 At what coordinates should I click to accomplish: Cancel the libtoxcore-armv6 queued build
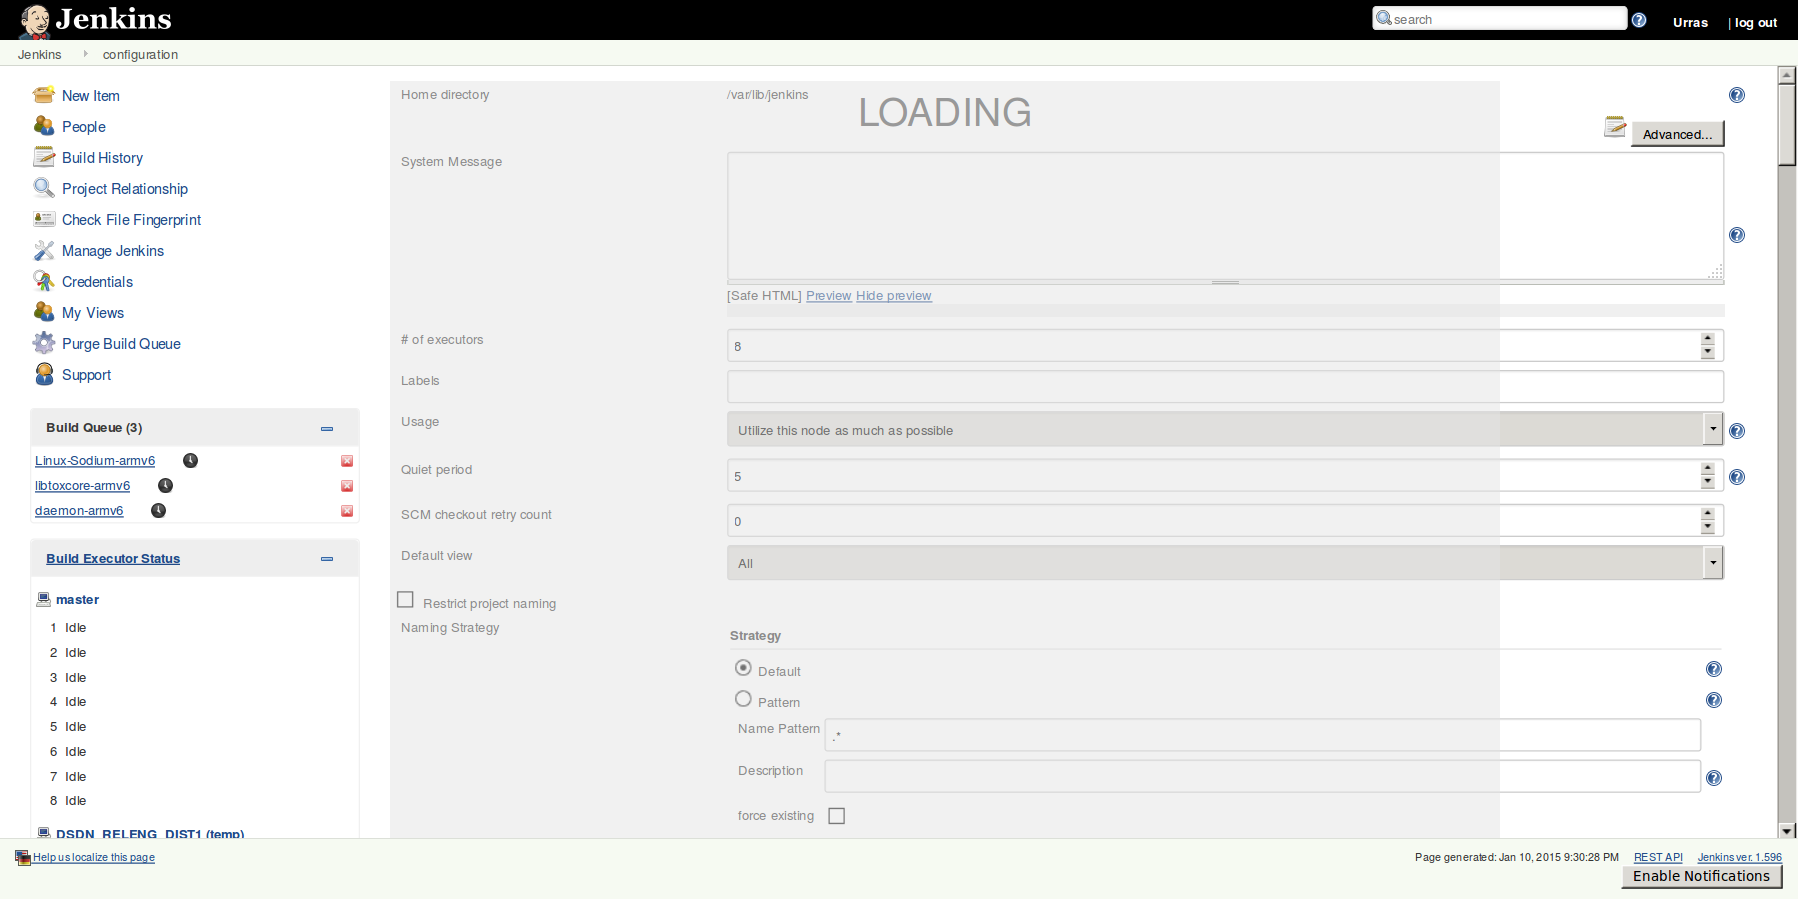click(x=347, y=486)
